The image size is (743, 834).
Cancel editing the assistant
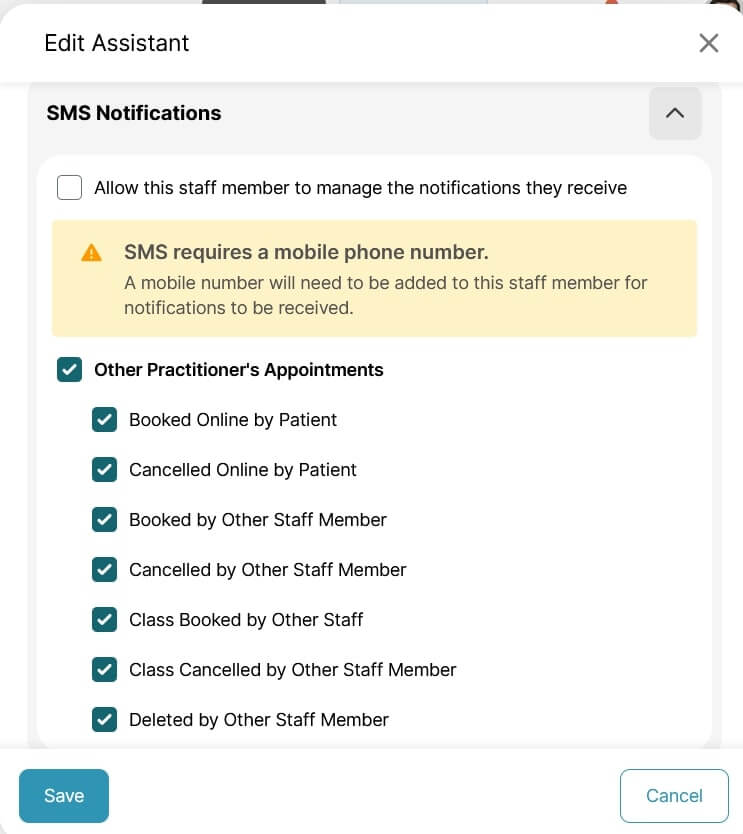tap(673, 795)
